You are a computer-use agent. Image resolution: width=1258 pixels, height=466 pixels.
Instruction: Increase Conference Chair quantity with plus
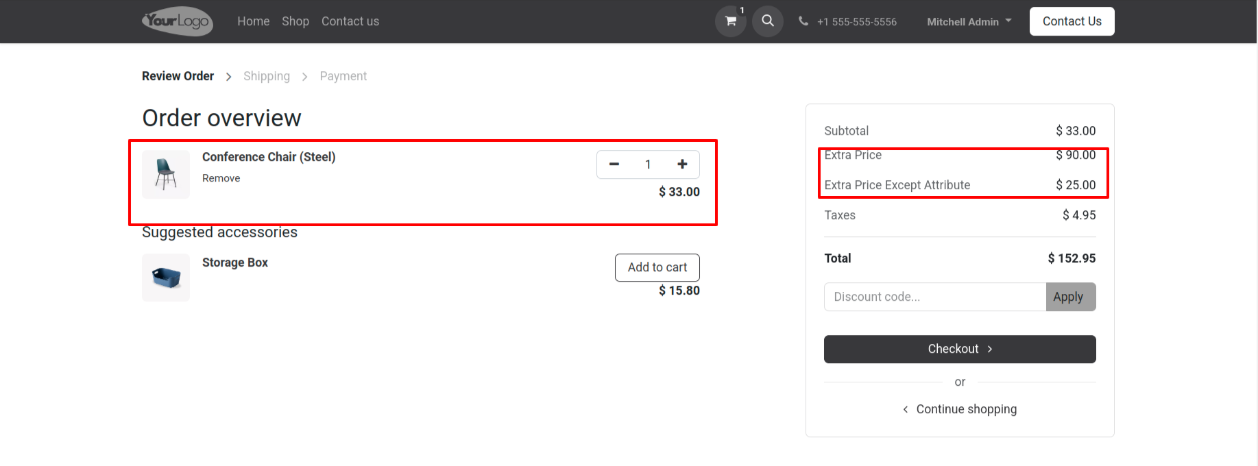tap(682, 165)
